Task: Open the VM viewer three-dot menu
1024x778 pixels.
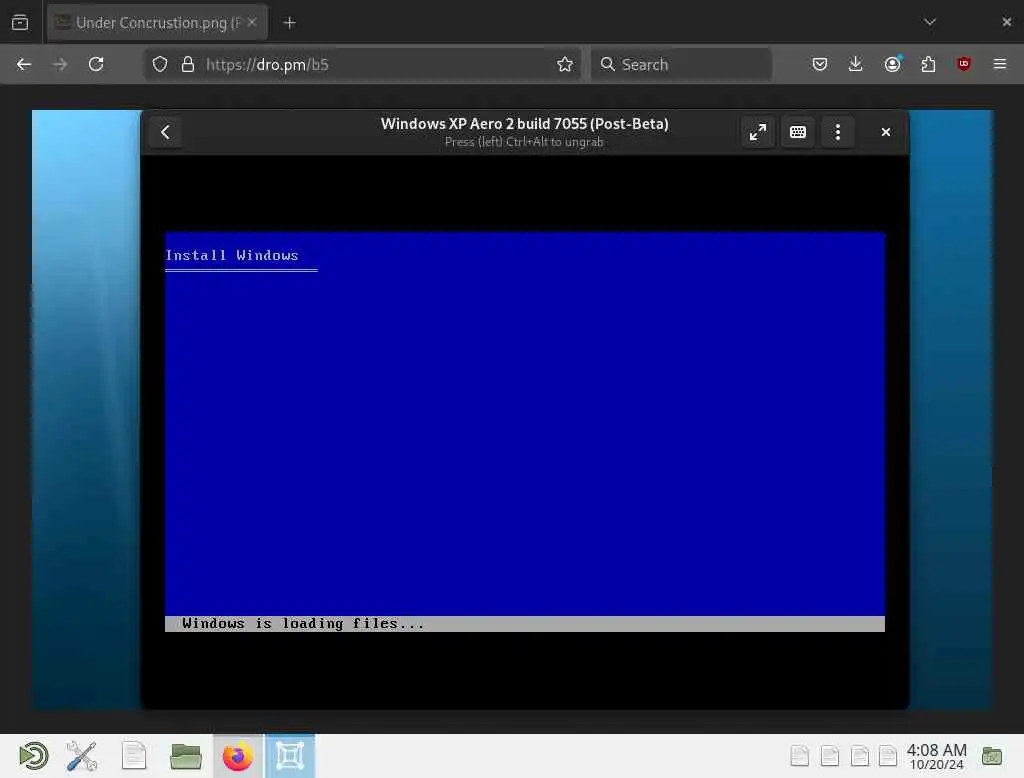Action: click(838, 133)
